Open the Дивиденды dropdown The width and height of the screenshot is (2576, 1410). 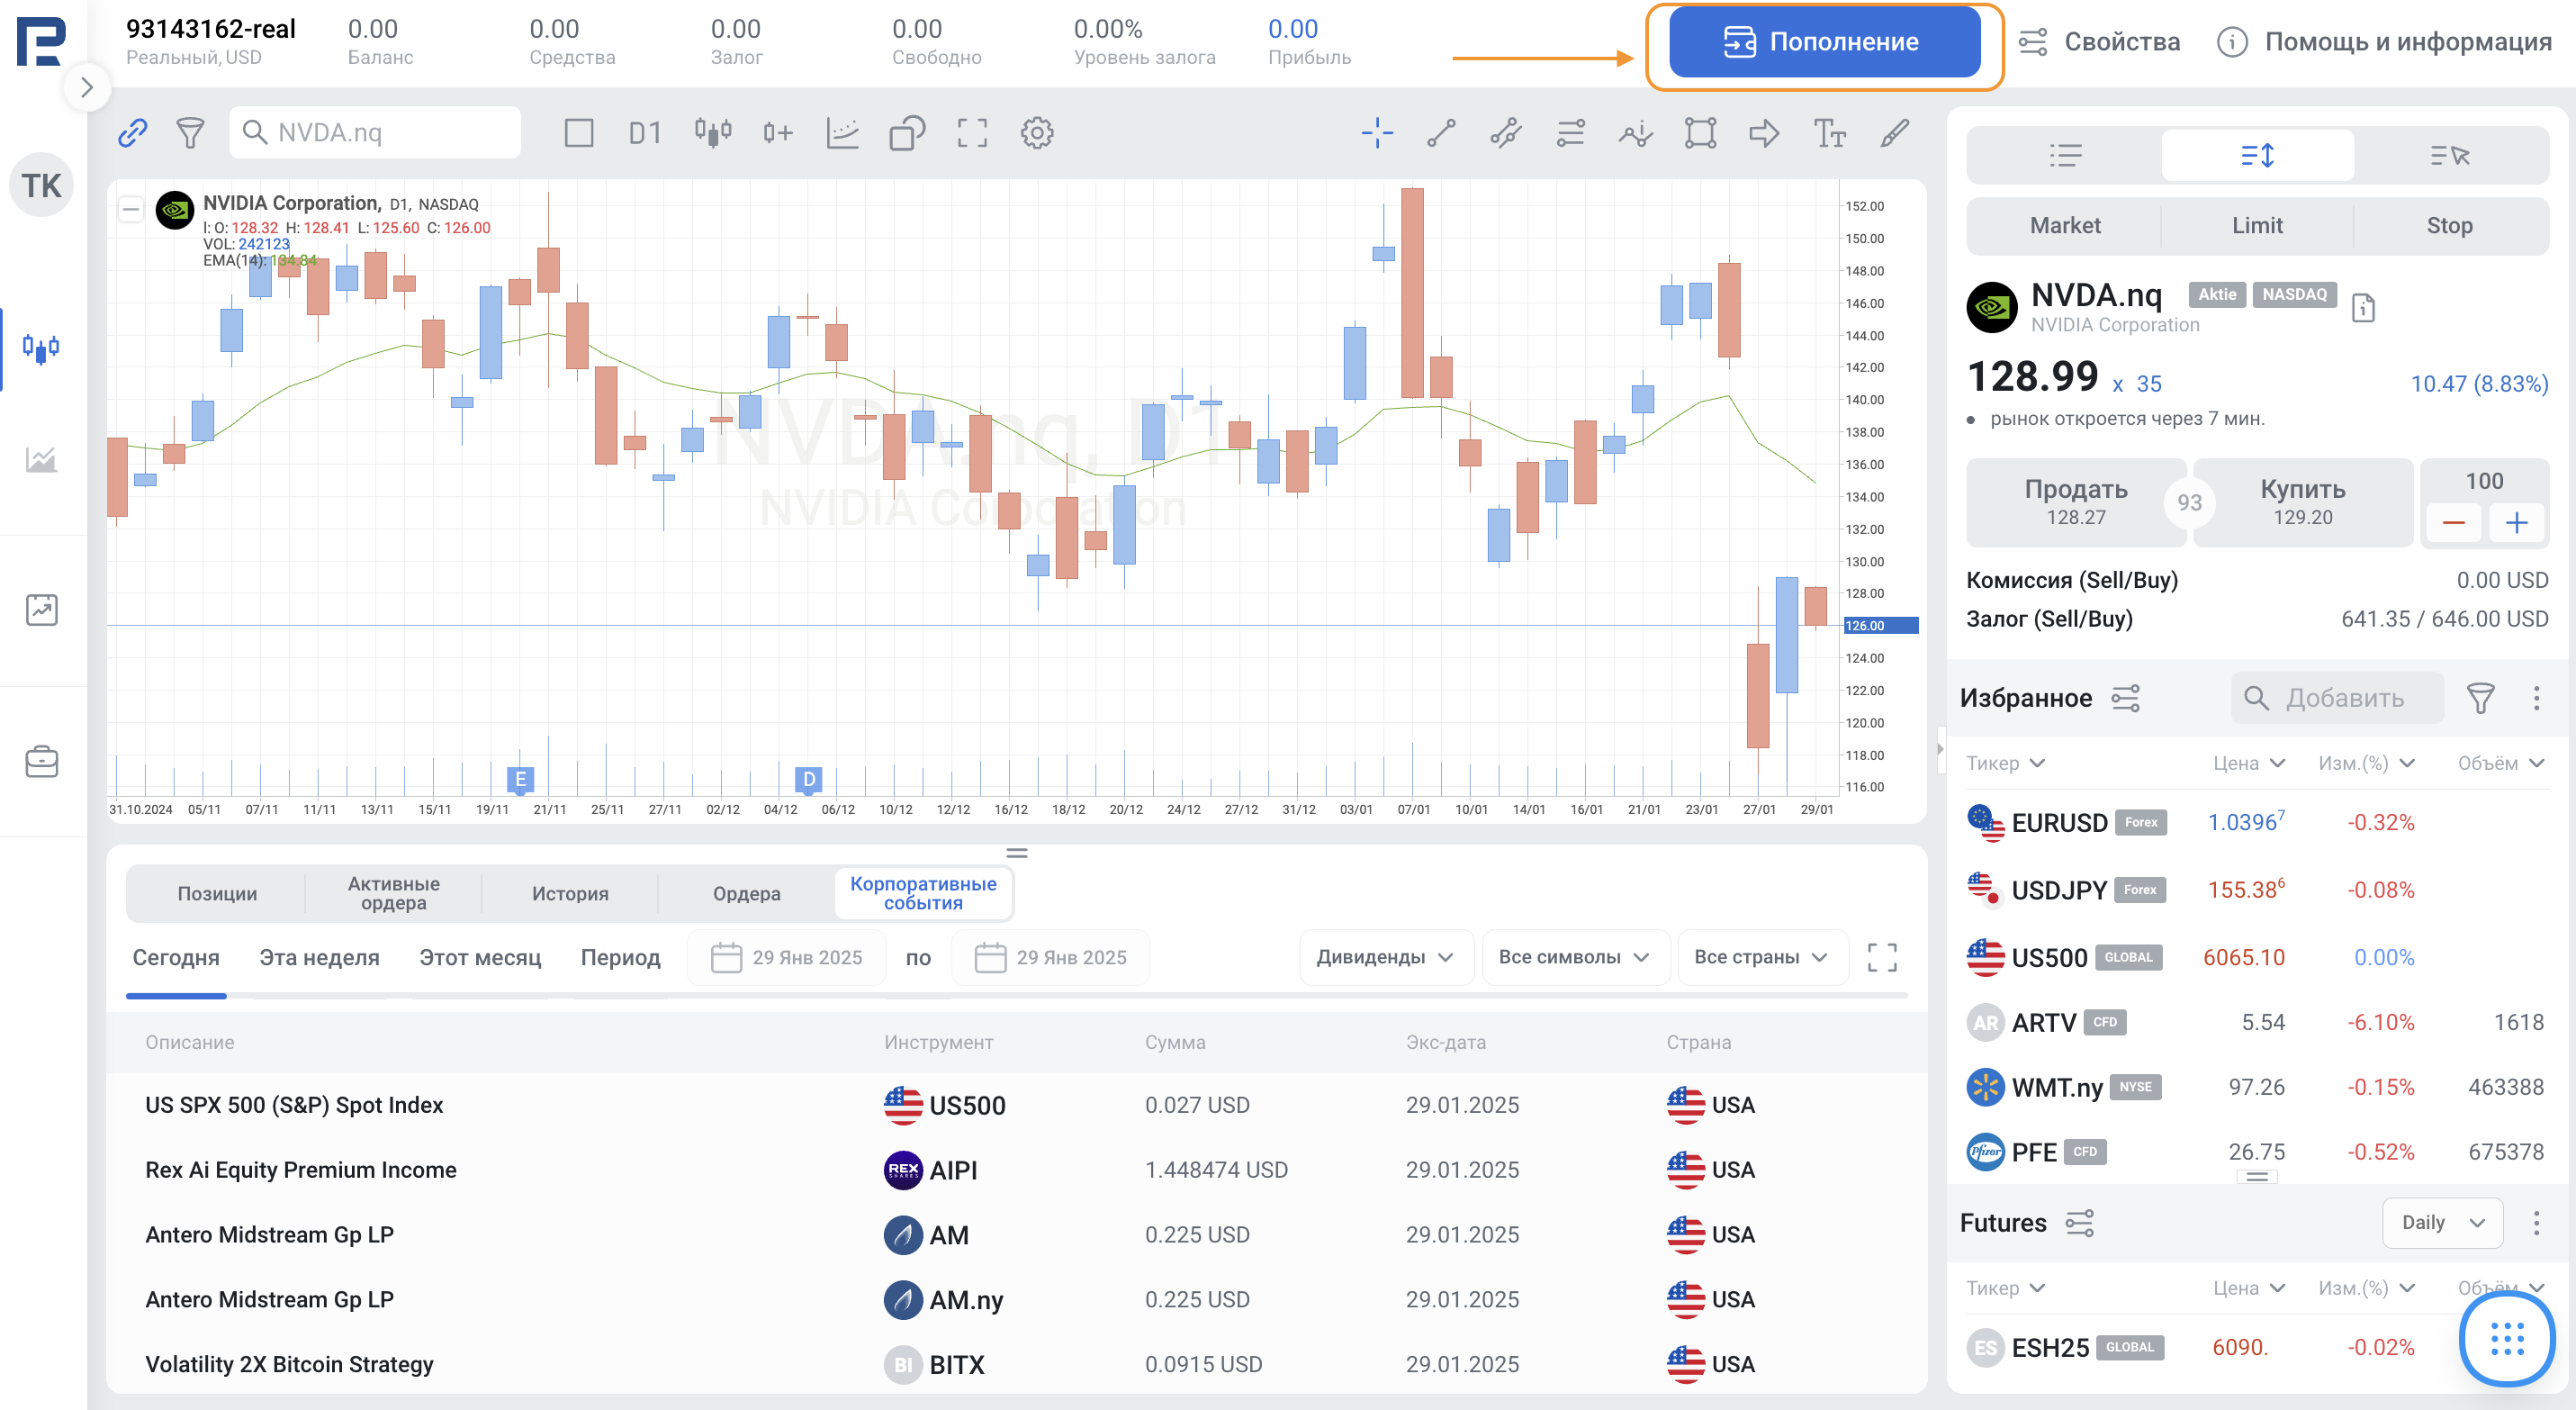point(1385,957)
